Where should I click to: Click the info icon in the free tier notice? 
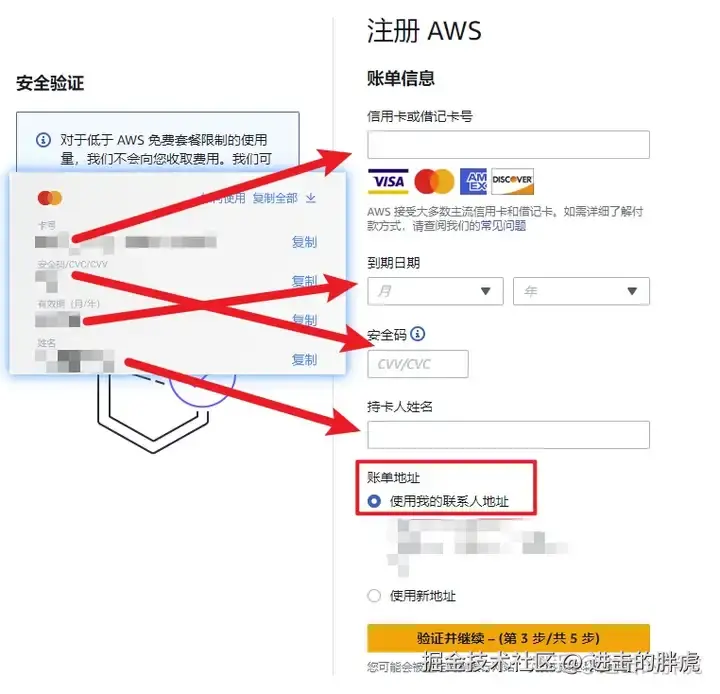point(43,140)
